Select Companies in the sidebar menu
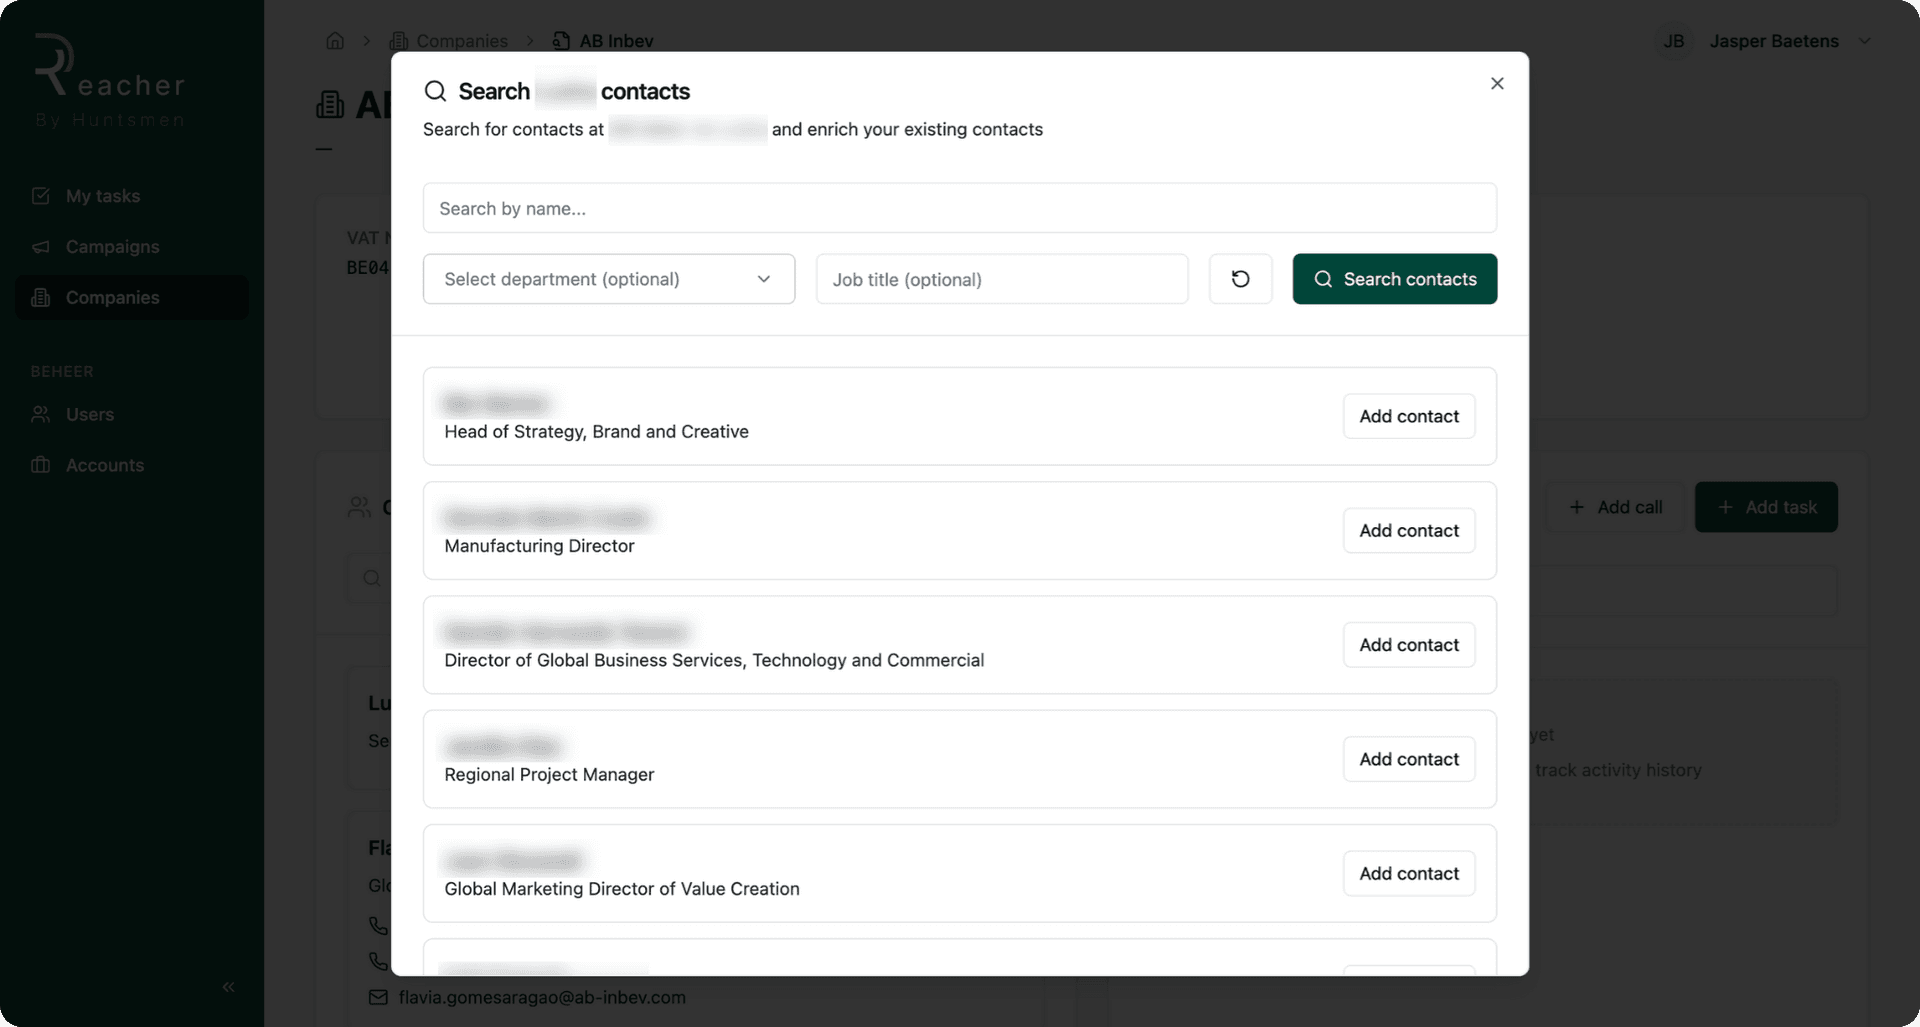 click(x=112, y=297)
